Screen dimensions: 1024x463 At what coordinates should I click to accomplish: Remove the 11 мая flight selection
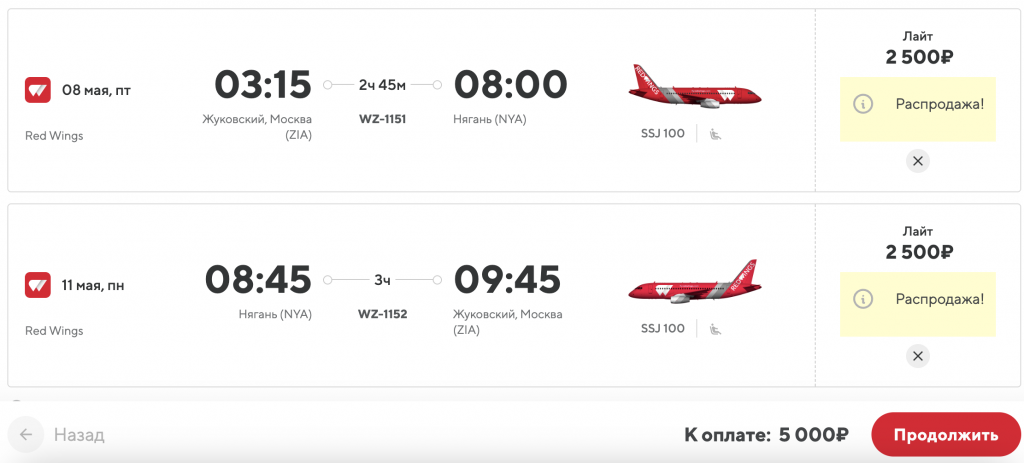(x=918, y=355)
